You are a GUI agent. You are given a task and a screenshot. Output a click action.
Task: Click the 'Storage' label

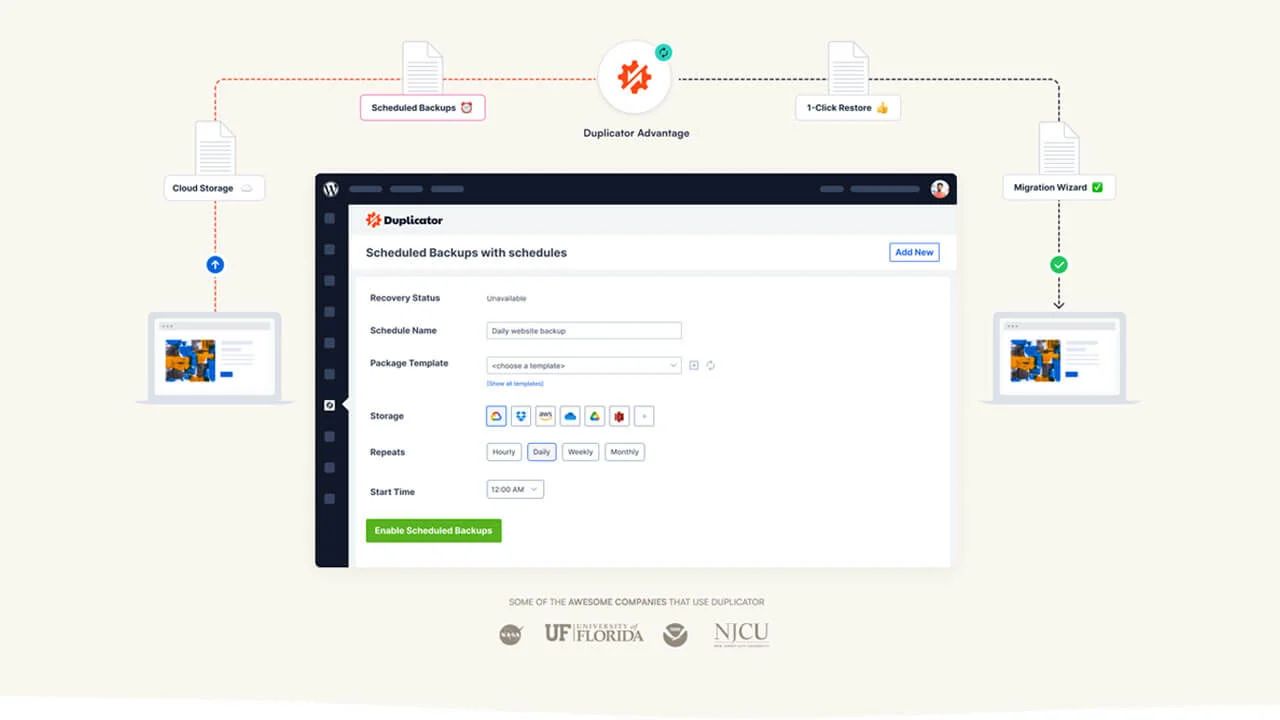(387, 416)
